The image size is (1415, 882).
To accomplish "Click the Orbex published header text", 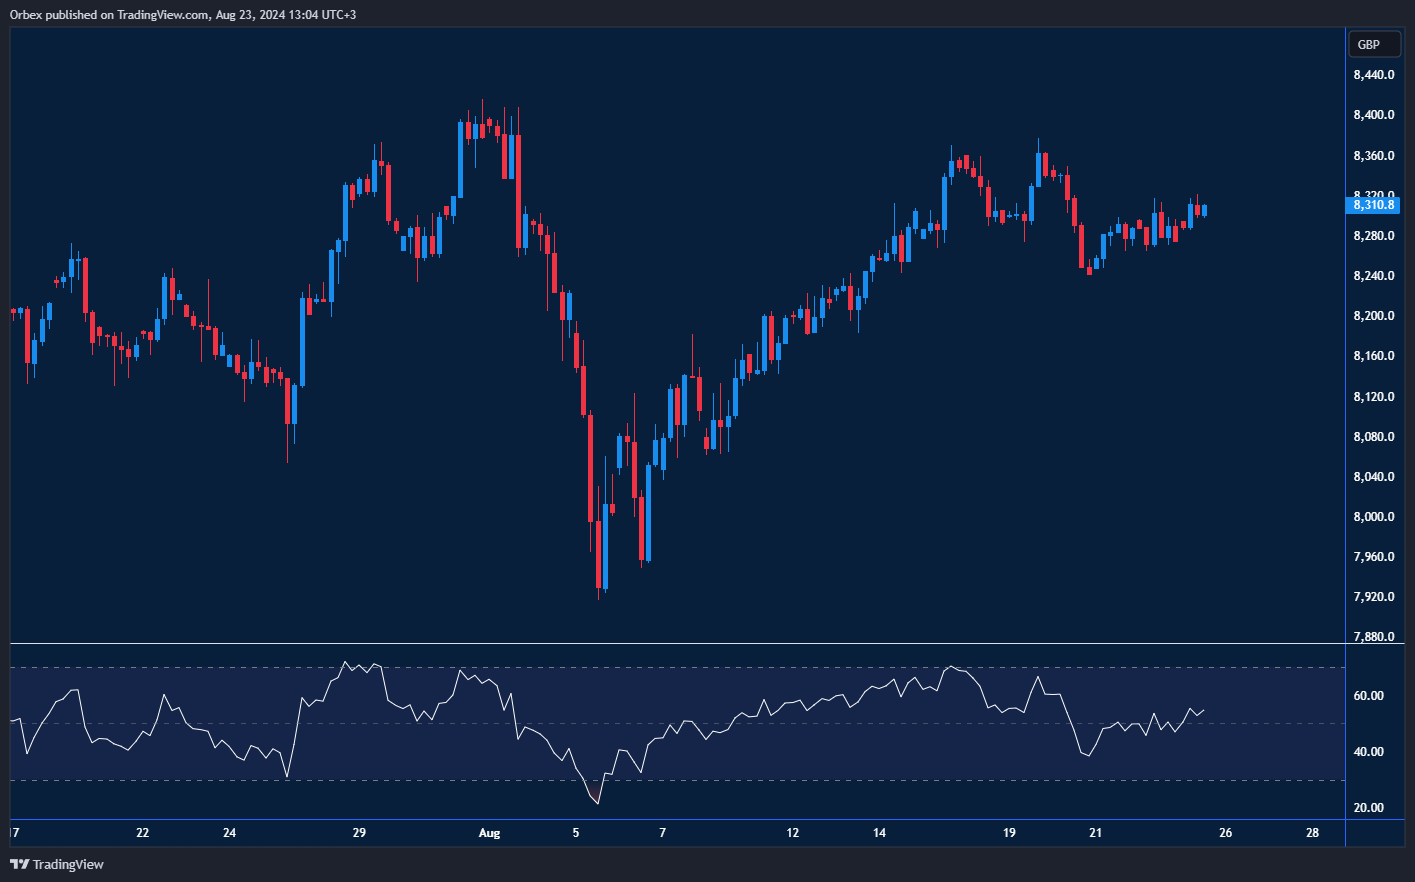I will click(x=183, y=14).
